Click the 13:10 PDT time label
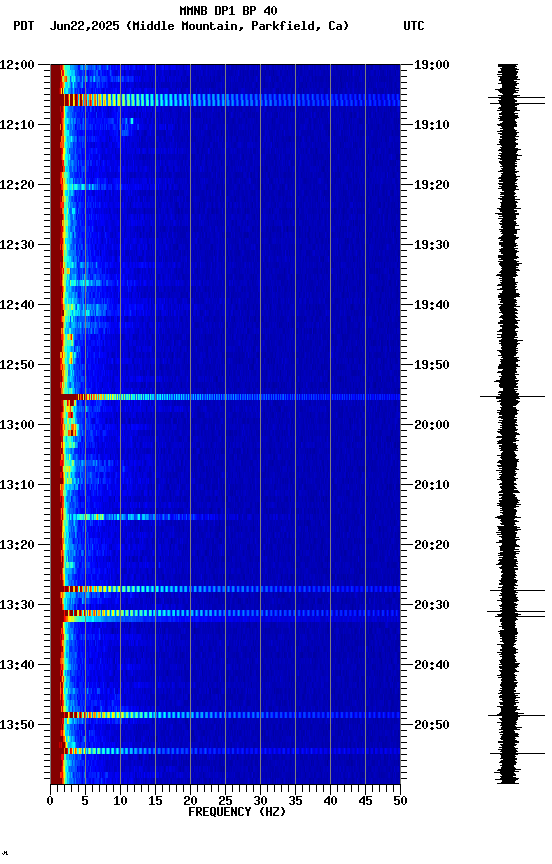552x864 pixels. tap(17, 485)
